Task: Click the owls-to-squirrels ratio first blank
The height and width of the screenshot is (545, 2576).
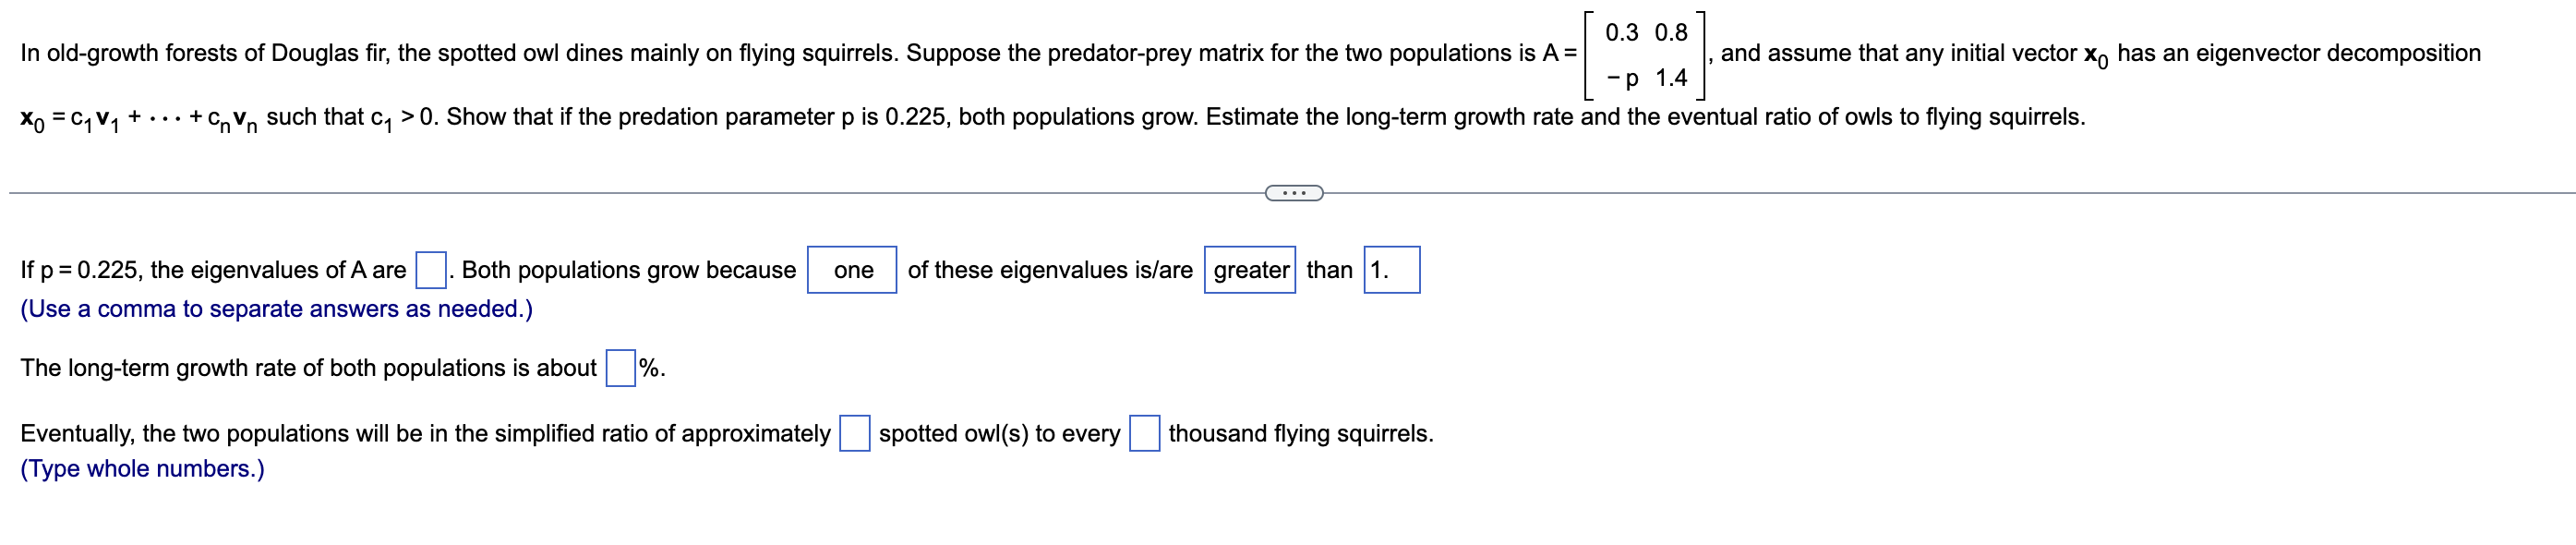Action: (853, 432)
